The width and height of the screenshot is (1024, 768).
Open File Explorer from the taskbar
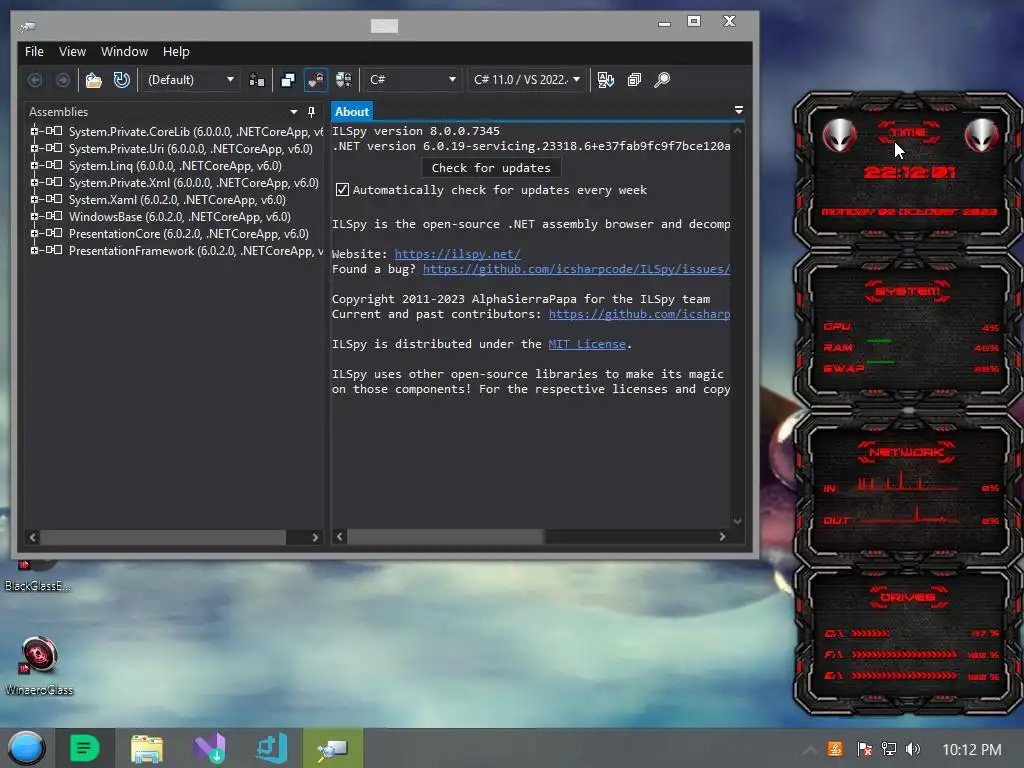pos(146,748)
